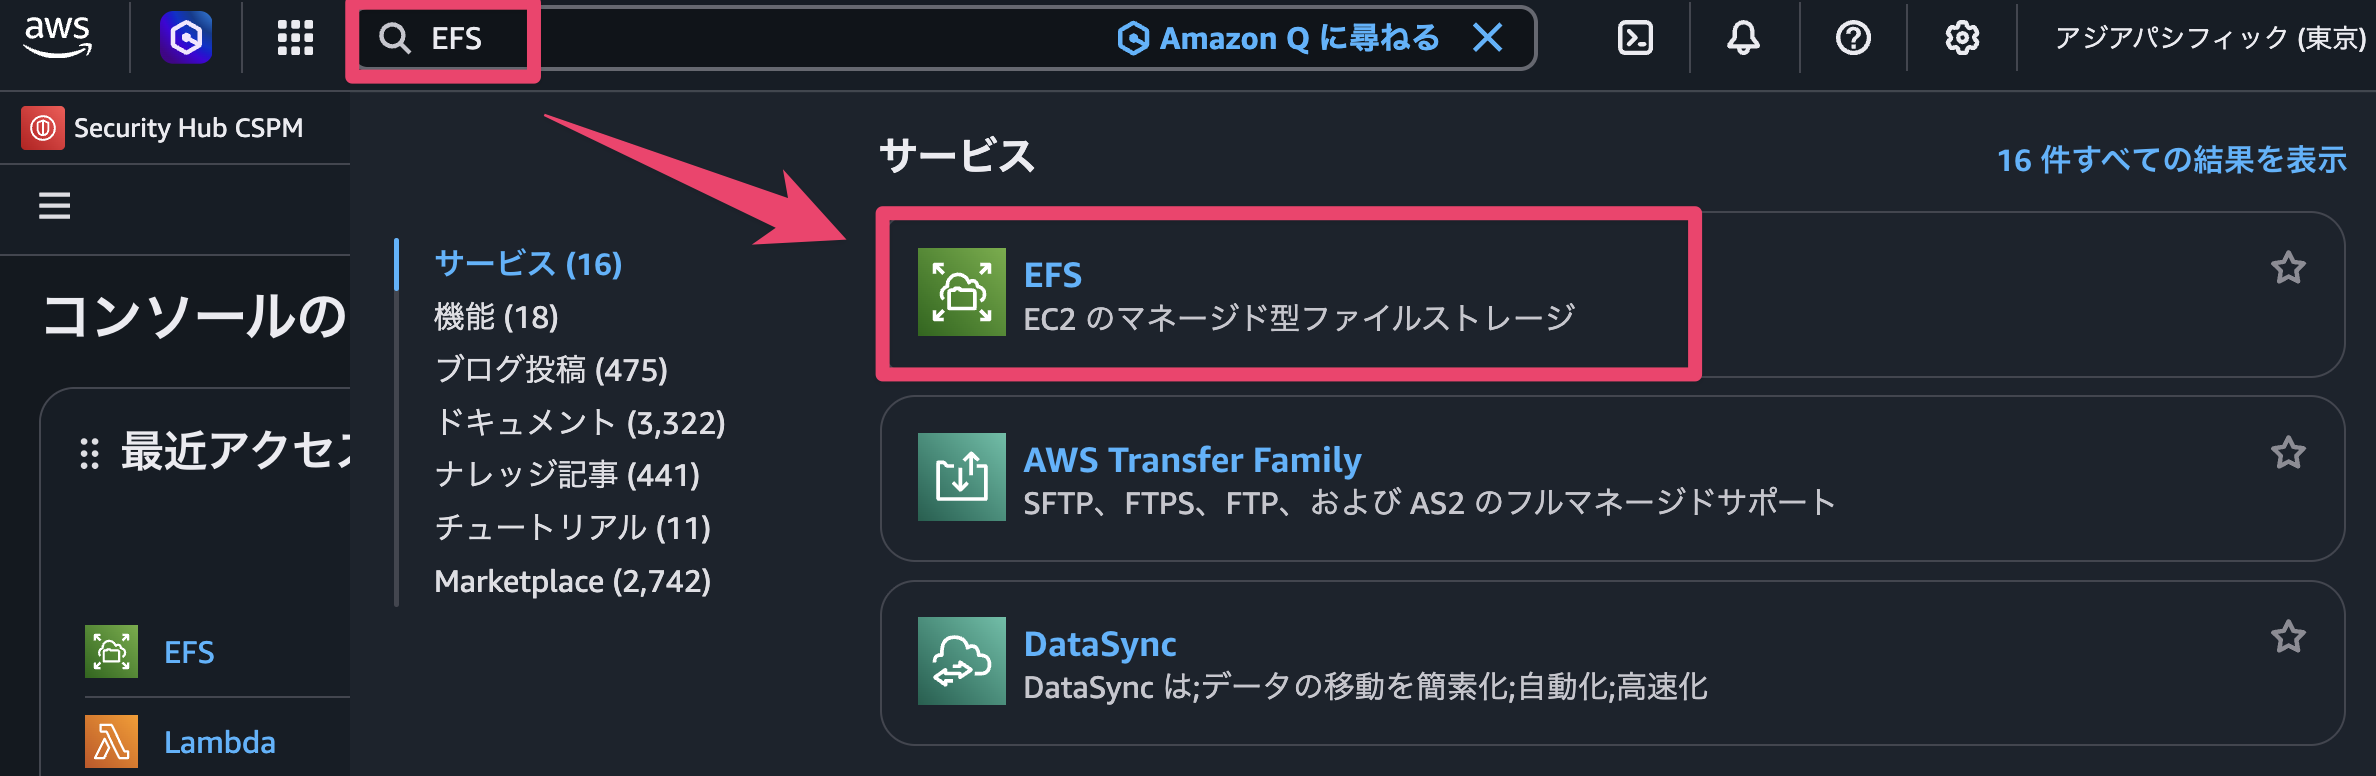
Task: Click the AWS logo home icon
Action: 58,38
